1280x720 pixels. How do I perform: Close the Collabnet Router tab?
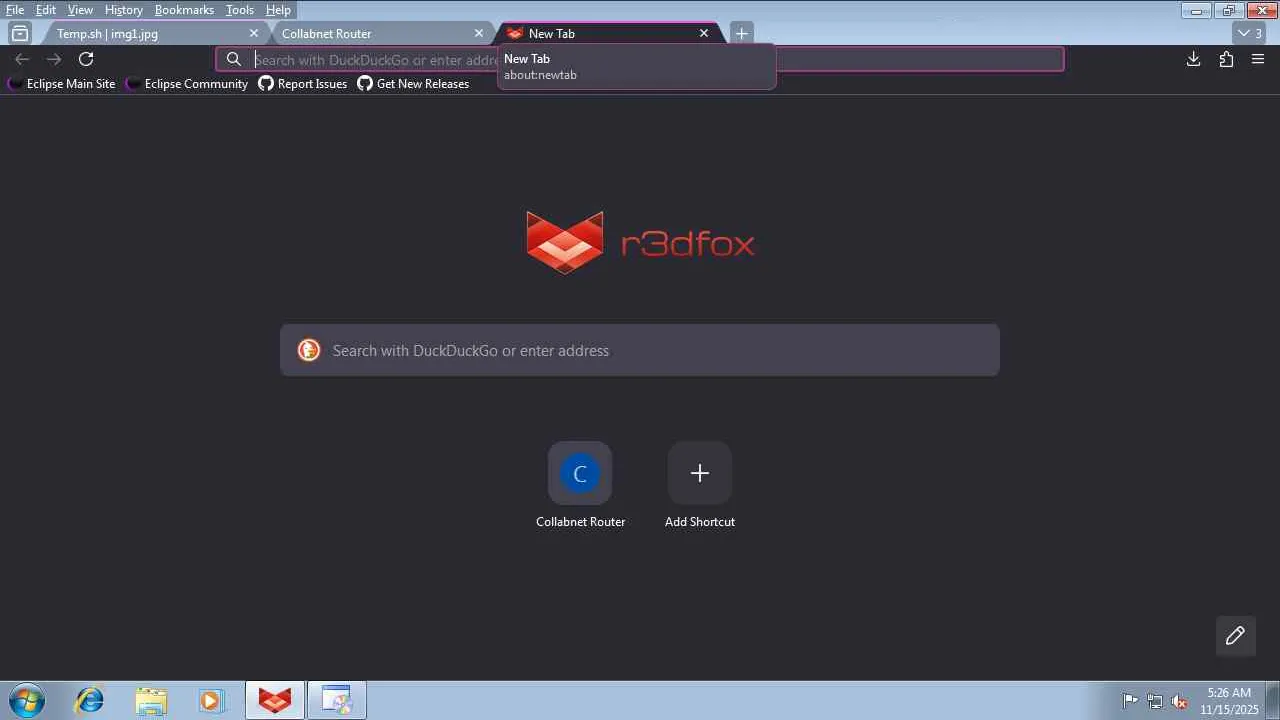tap(479, 33)
